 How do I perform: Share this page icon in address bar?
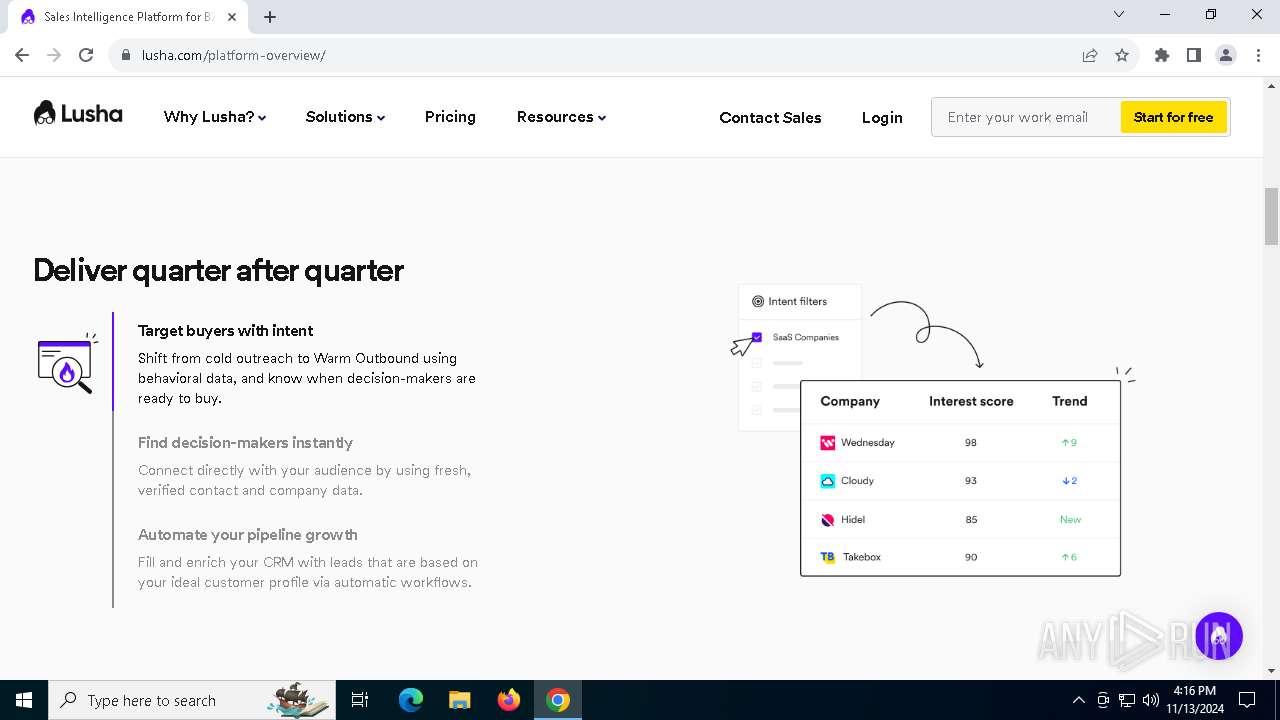click(1090, 55)
